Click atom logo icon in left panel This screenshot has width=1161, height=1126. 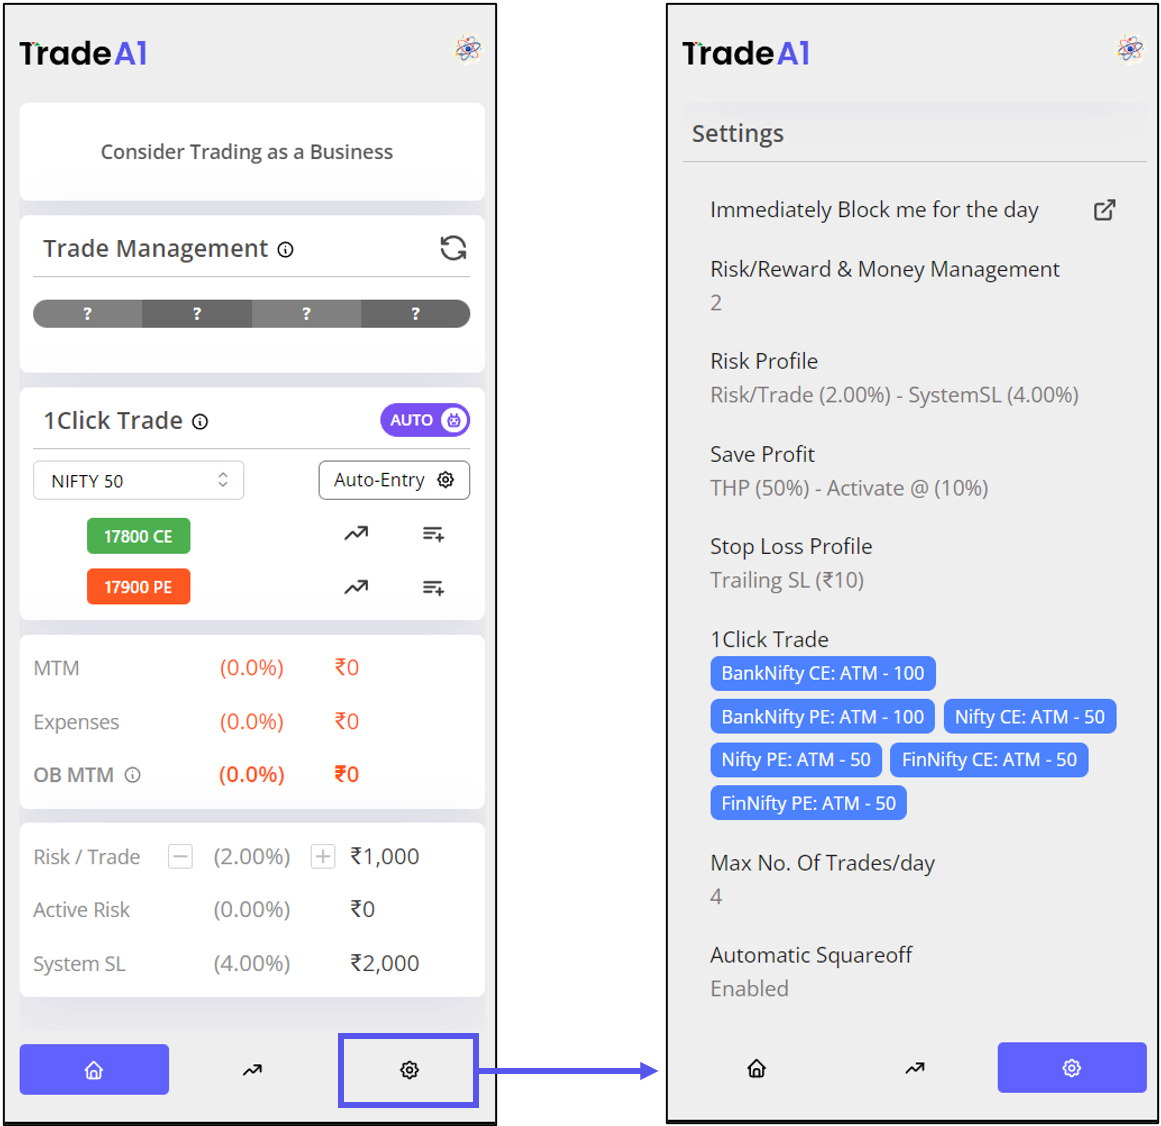pos(467,50)
